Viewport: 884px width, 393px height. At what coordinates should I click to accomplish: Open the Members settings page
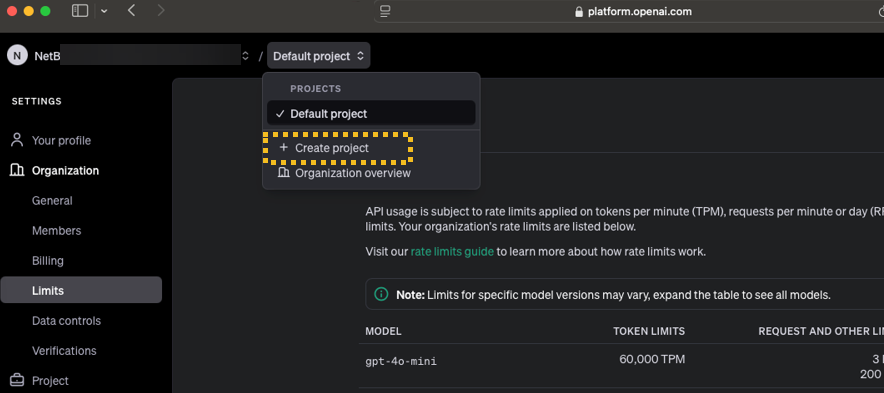(56, 231)
